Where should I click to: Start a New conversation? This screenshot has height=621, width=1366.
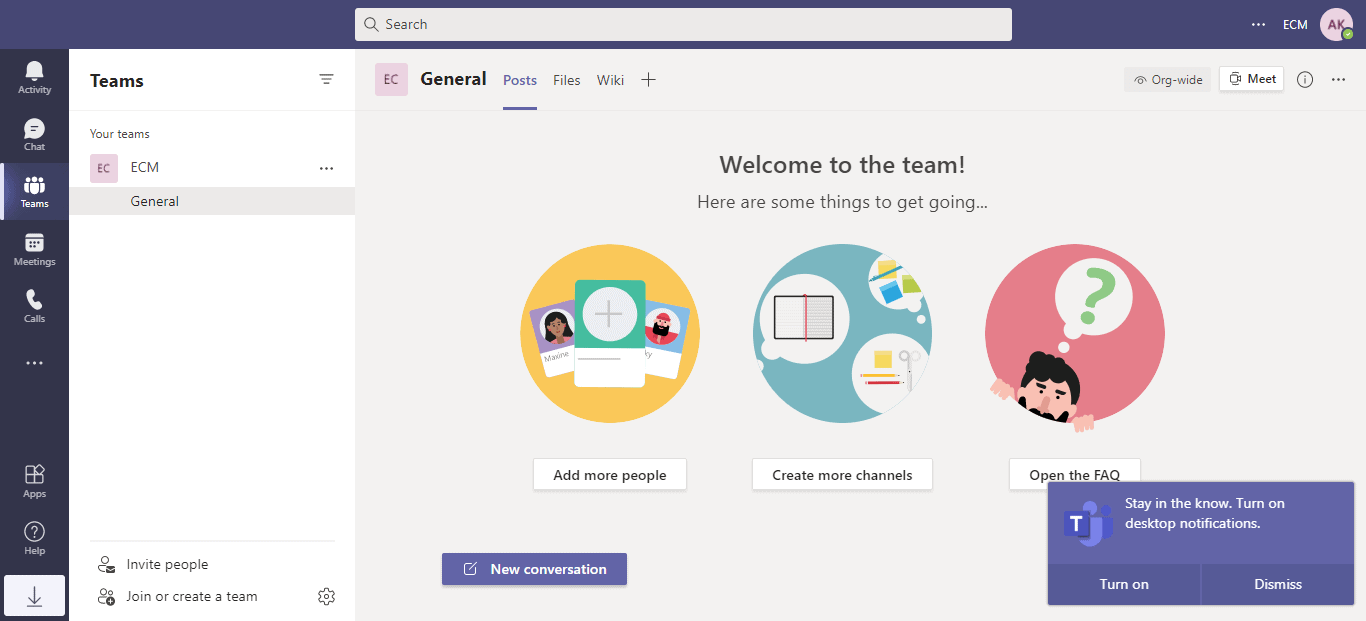tap(534, 569)
